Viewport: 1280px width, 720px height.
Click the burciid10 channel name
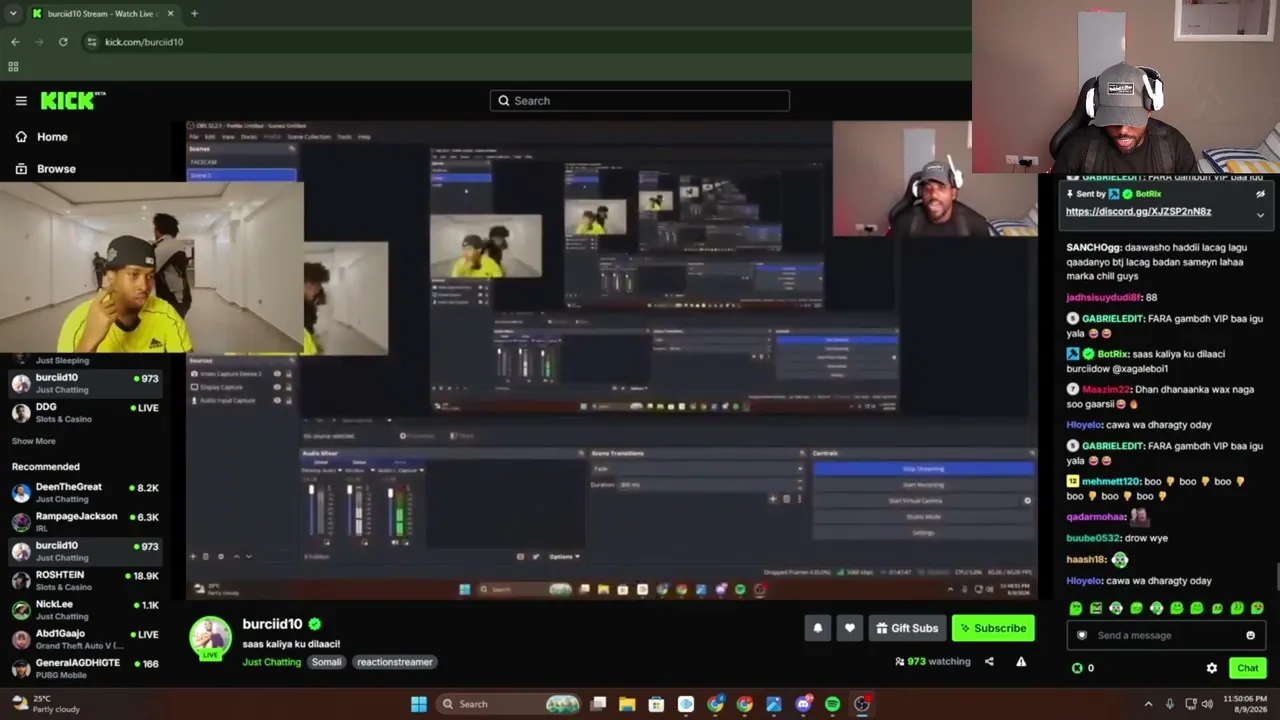(x=272, y=624)
